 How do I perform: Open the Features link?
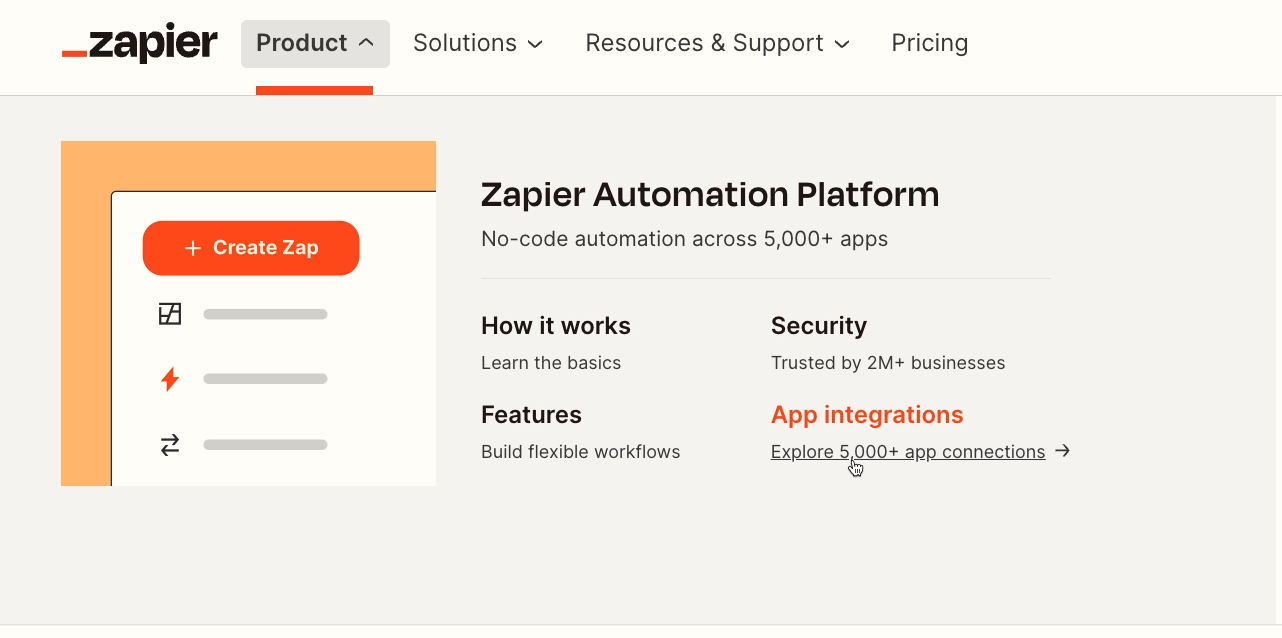coord(531,415)
